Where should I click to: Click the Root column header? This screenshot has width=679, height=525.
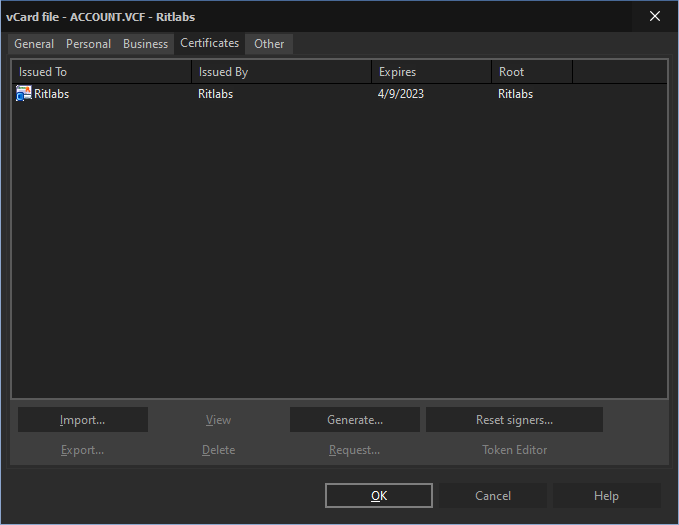[x=532, y=72]
